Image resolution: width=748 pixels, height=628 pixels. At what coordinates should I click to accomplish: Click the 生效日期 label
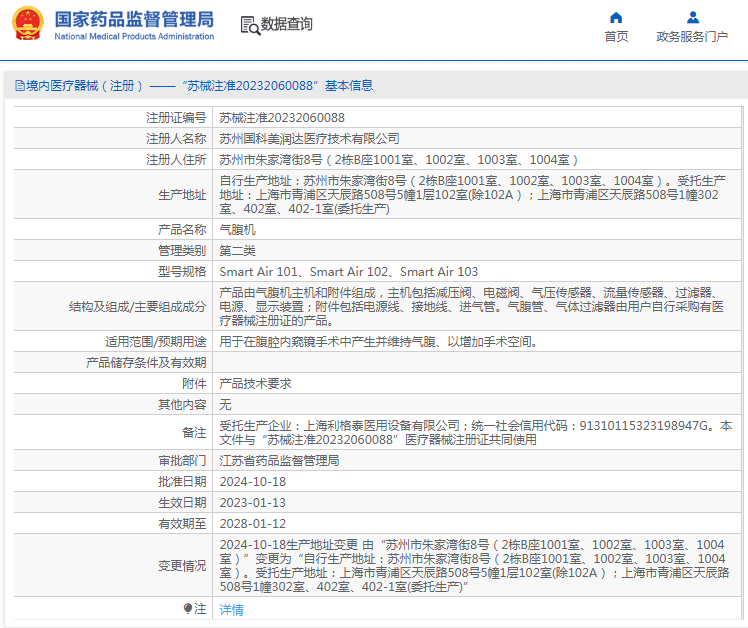tap(182, 502)
